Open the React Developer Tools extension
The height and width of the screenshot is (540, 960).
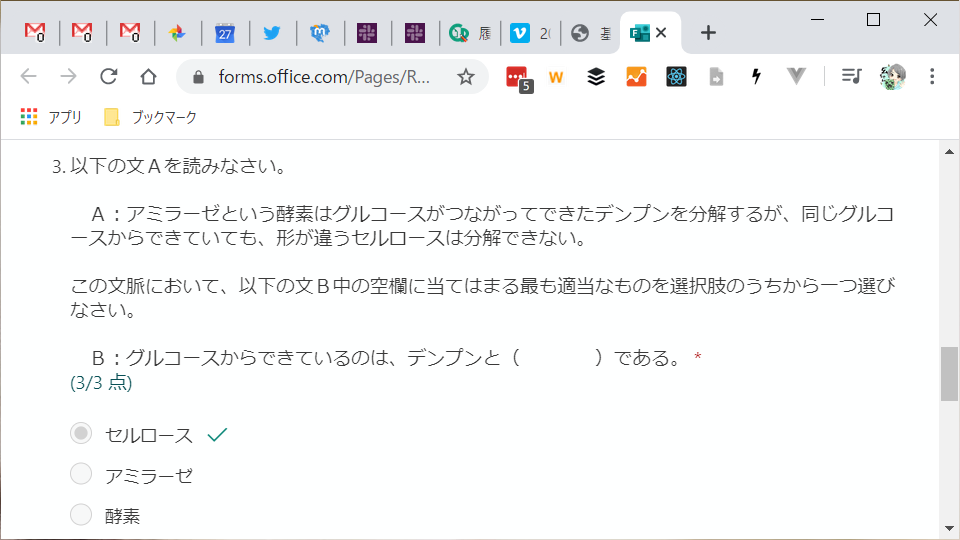tap(677, 77)
